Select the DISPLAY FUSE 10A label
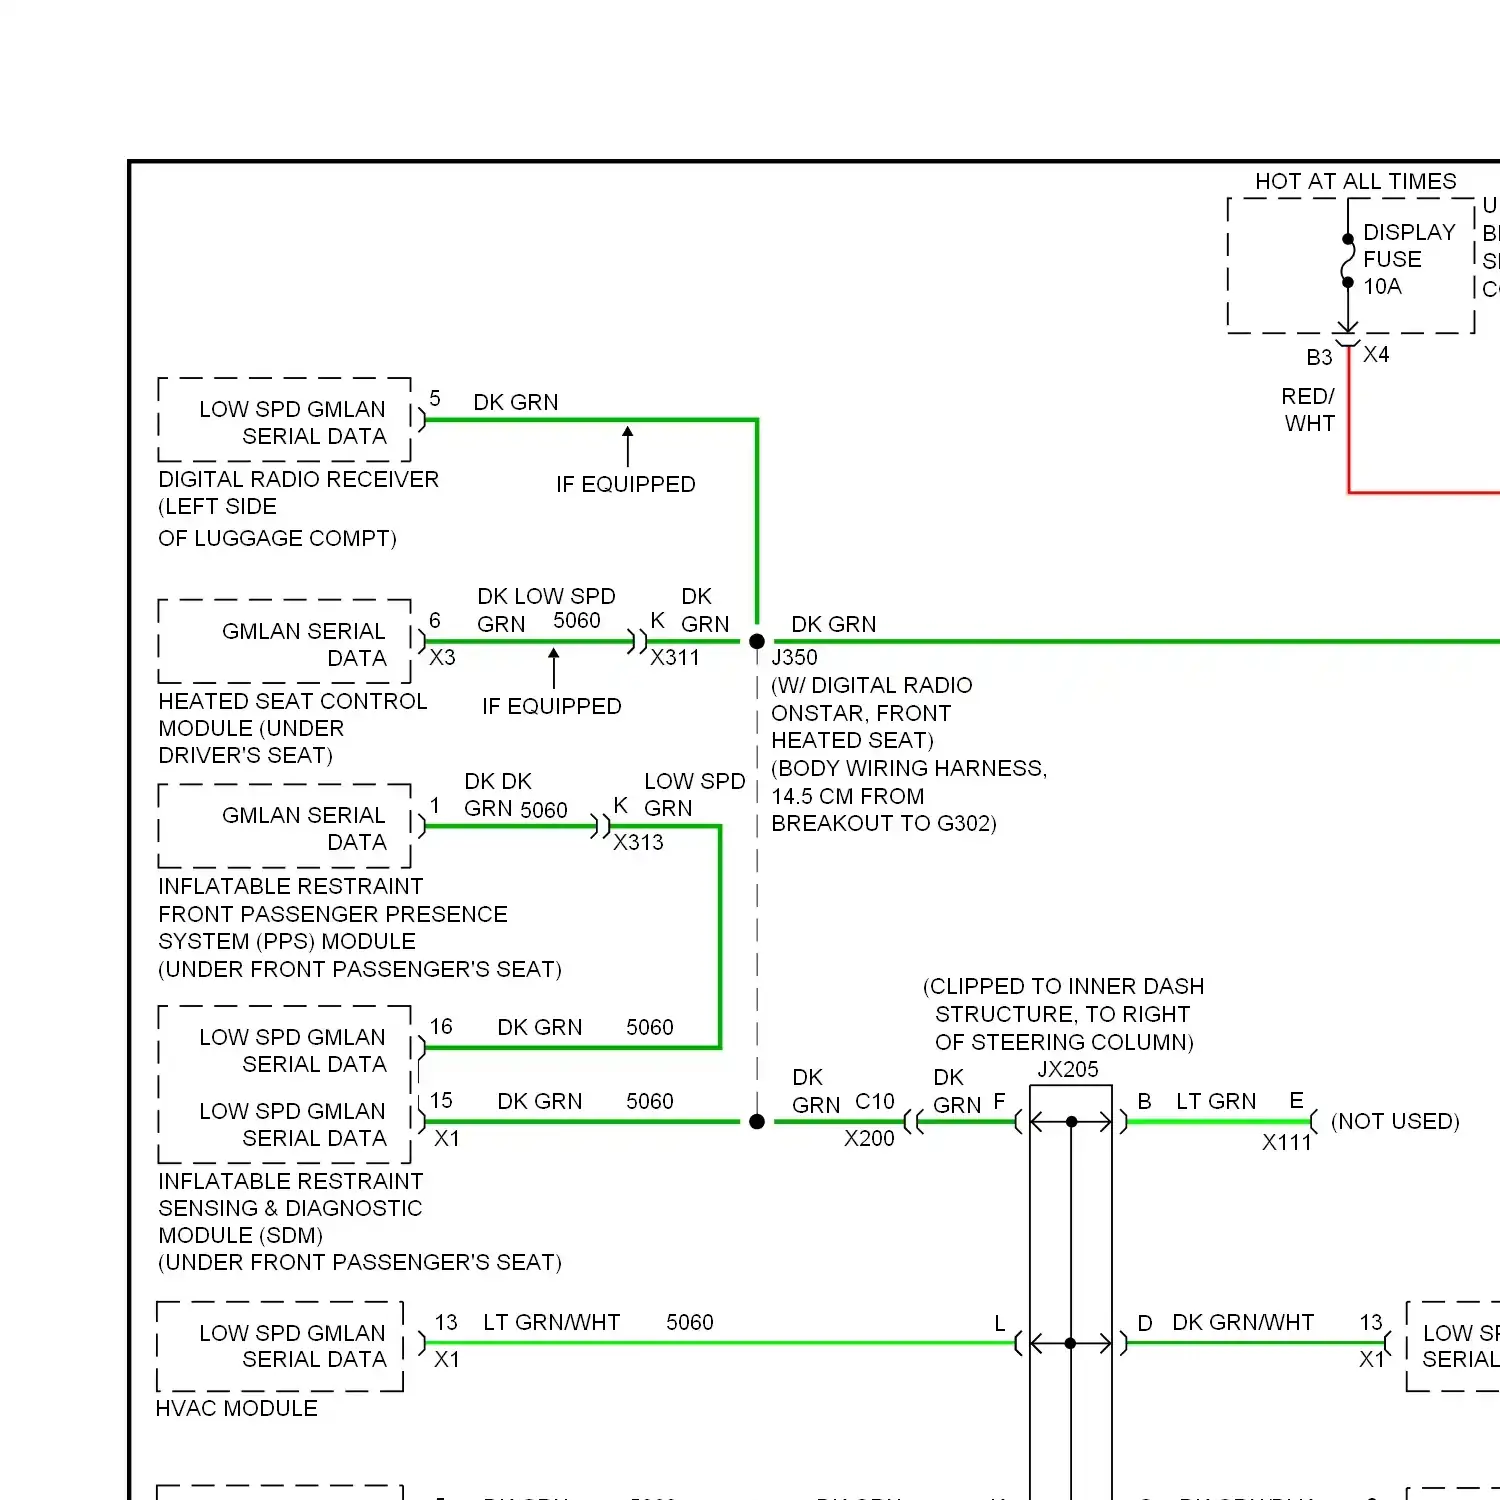 point(1409,259)
